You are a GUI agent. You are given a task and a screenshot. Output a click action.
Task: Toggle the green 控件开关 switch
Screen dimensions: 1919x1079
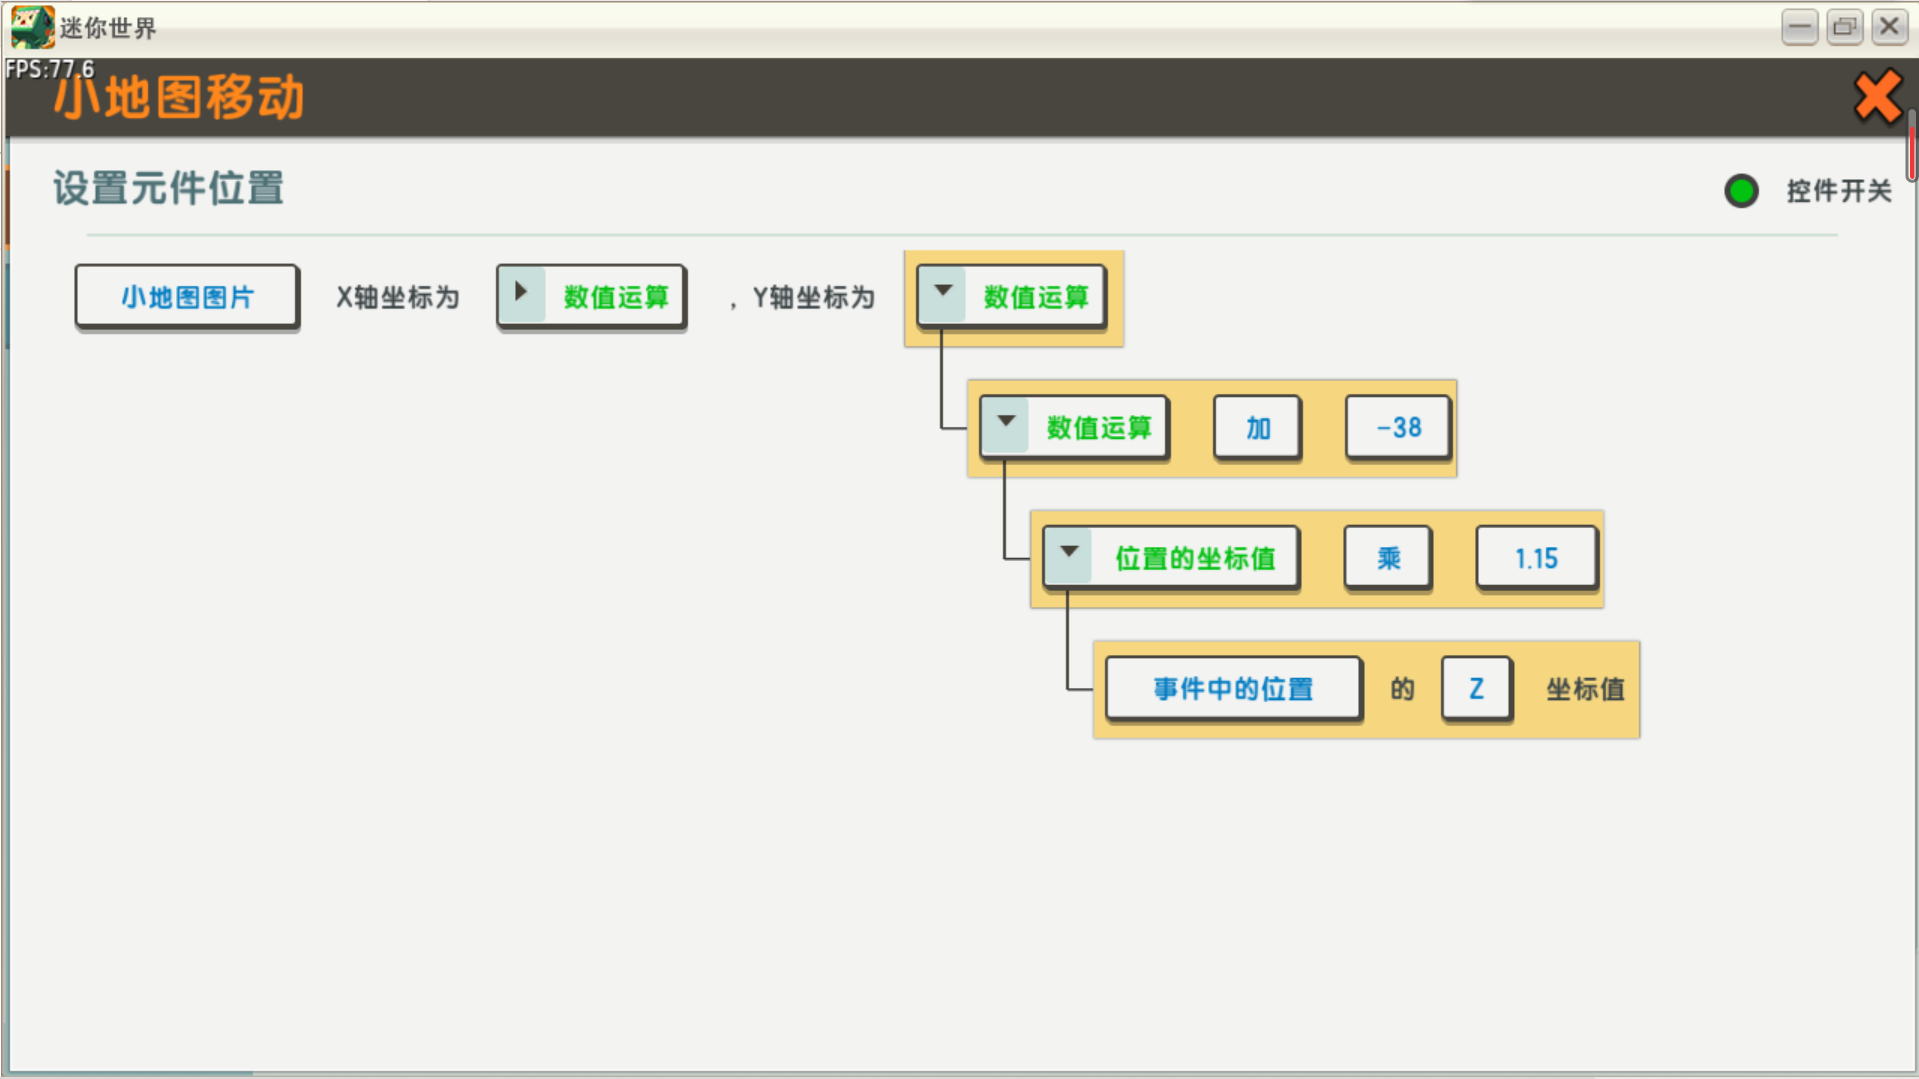1741,190
